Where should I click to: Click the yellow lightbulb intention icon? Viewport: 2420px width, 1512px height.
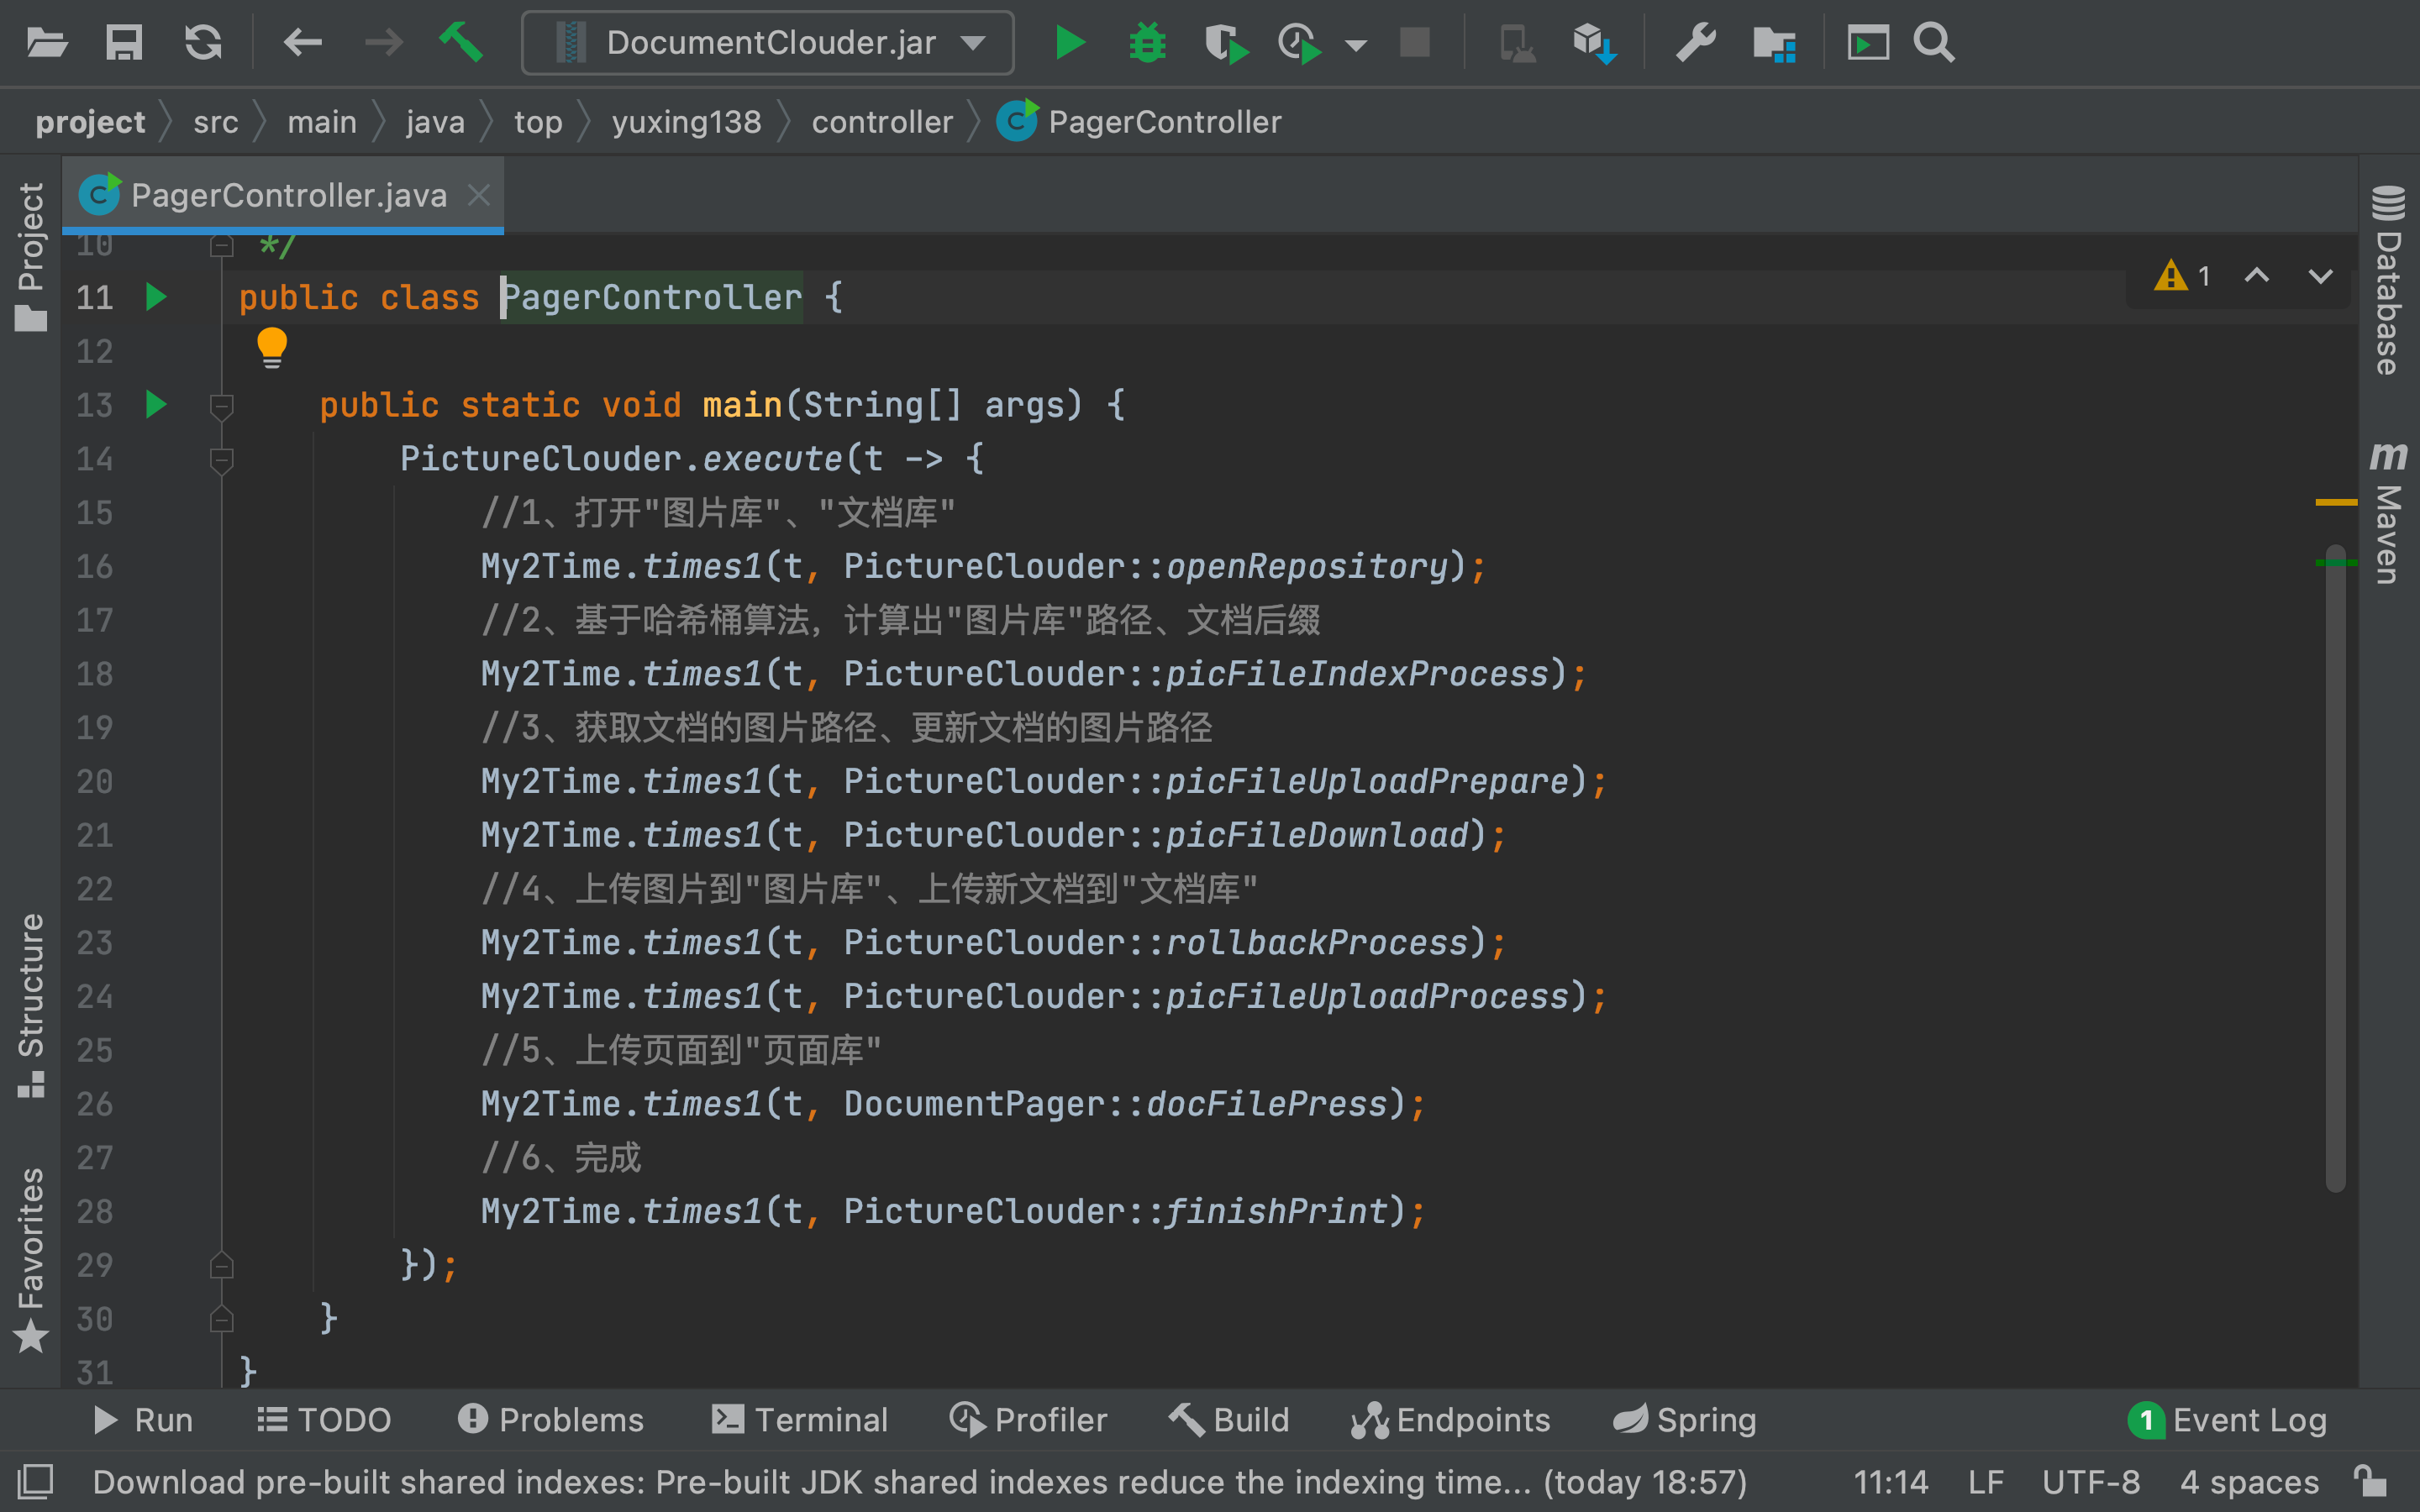272,348
